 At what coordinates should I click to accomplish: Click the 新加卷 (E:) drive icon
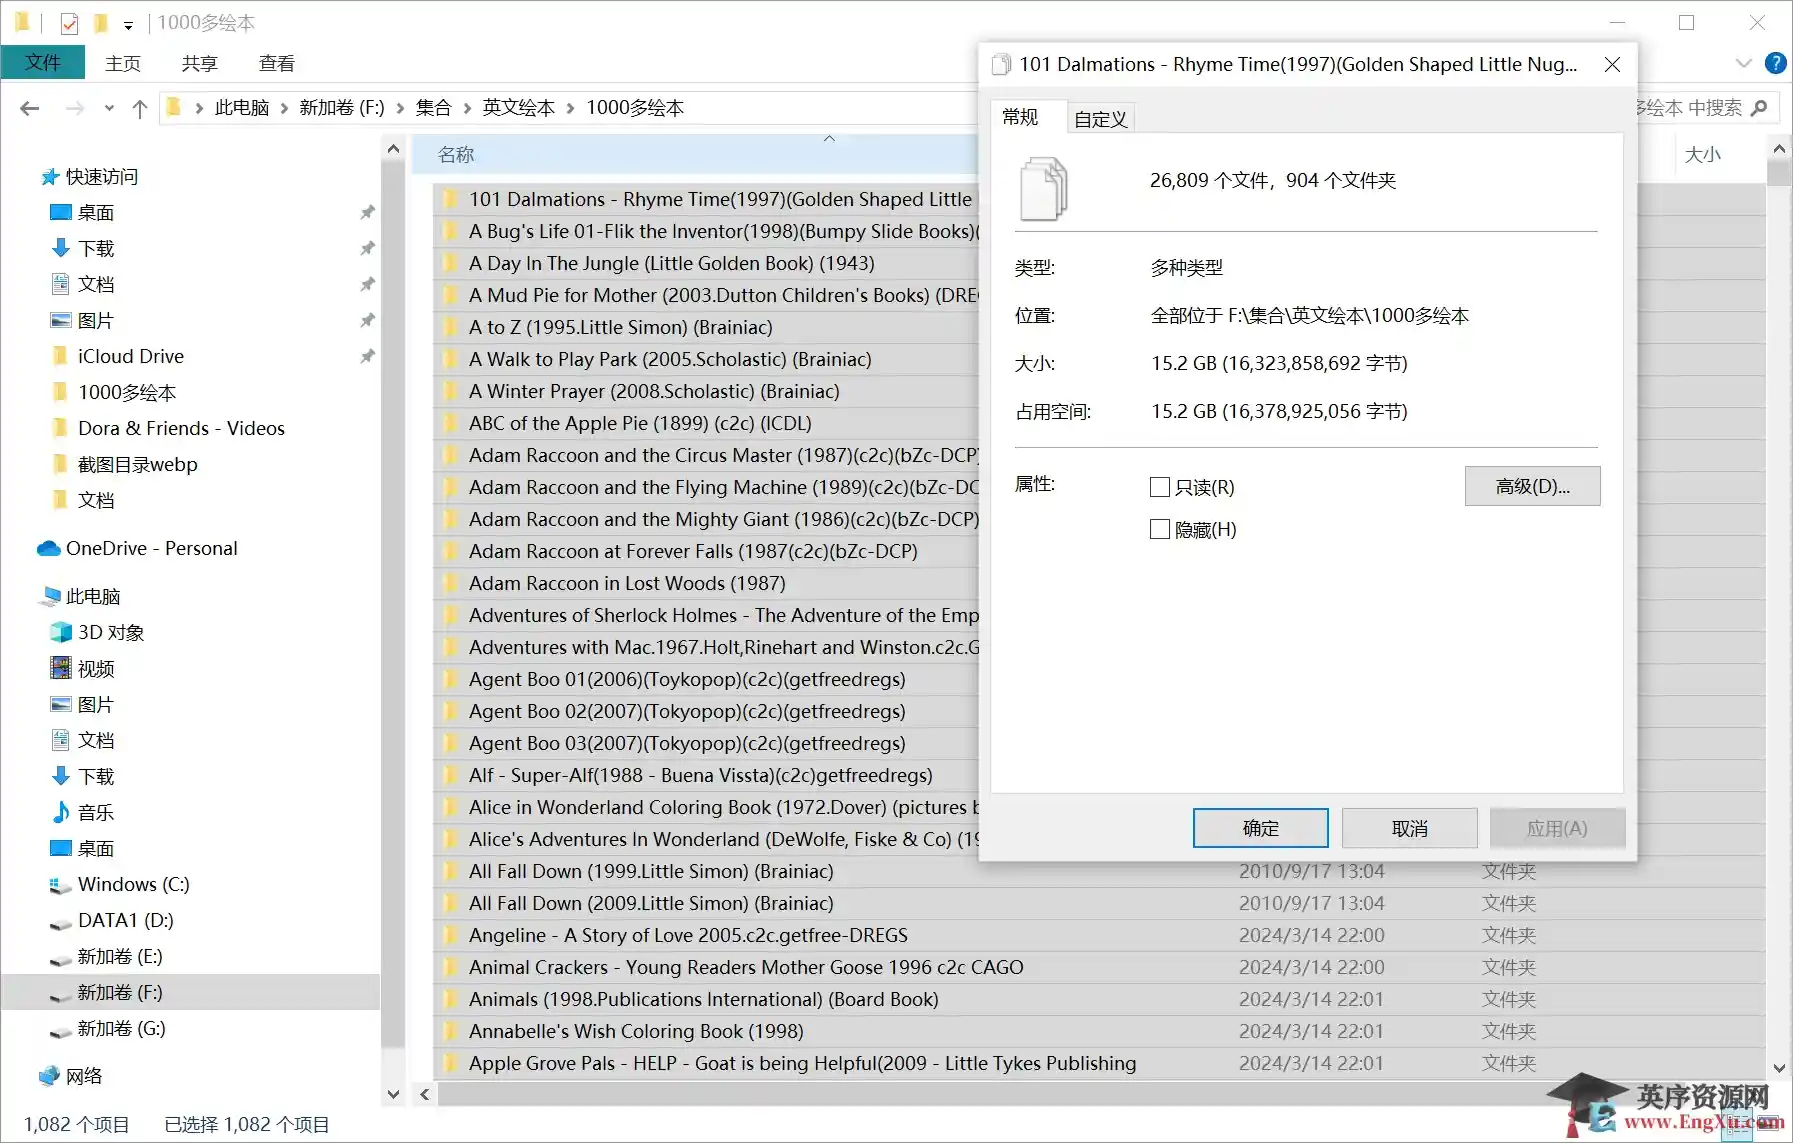[x=60, y=958]
